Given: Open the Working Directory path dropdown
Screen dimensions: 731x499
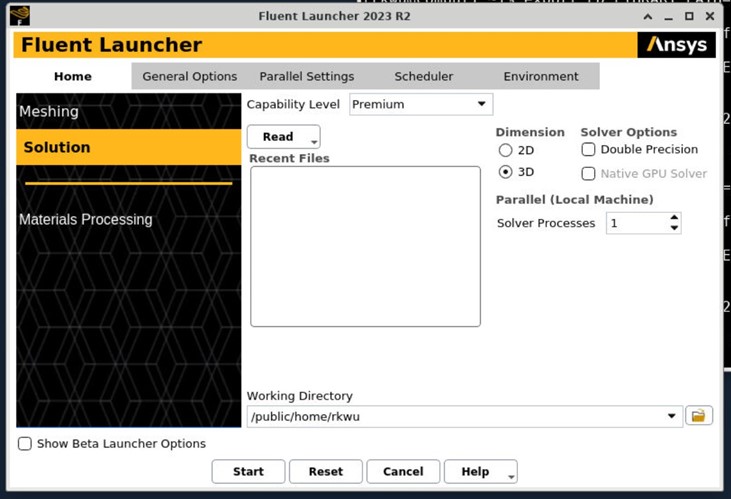Looking at the screenshot, I should (671, 416).
